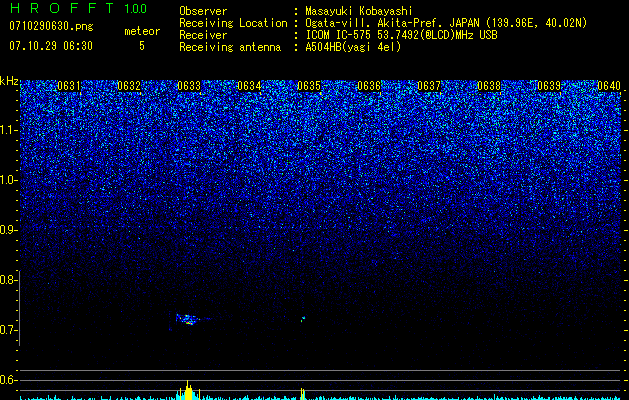The width and height of the screenshot is (629, 400).
Task: Click the A504HB(yagi 4el) antenna text
Action: tap(353, 47)
